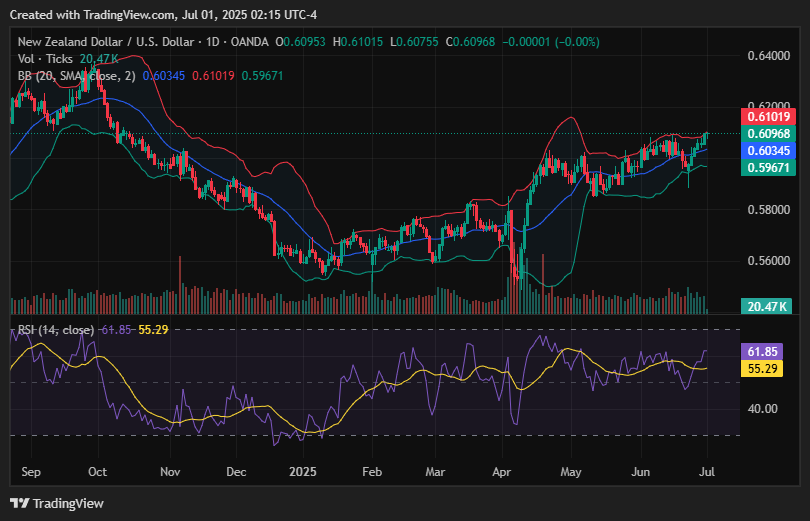Screen dimensions: 810x521
Task: Click the RSI average 55.29 in legend
Action: [153, 329]
